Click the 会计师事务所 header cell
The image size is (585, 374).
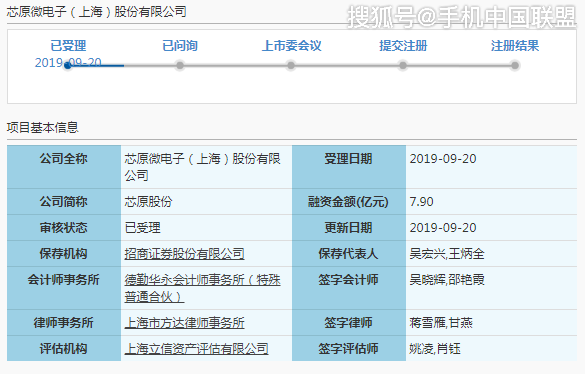click(64, 288)
